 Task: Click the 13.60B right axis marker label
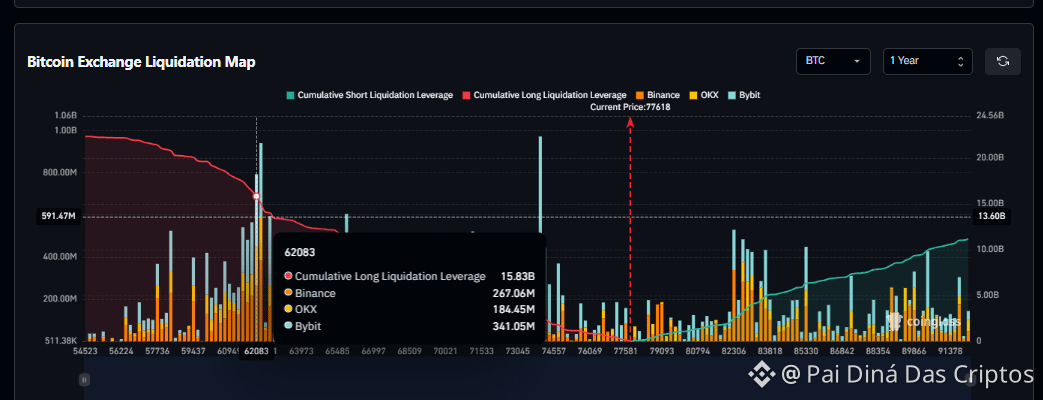pyautogui.click(x=991, y=217)
